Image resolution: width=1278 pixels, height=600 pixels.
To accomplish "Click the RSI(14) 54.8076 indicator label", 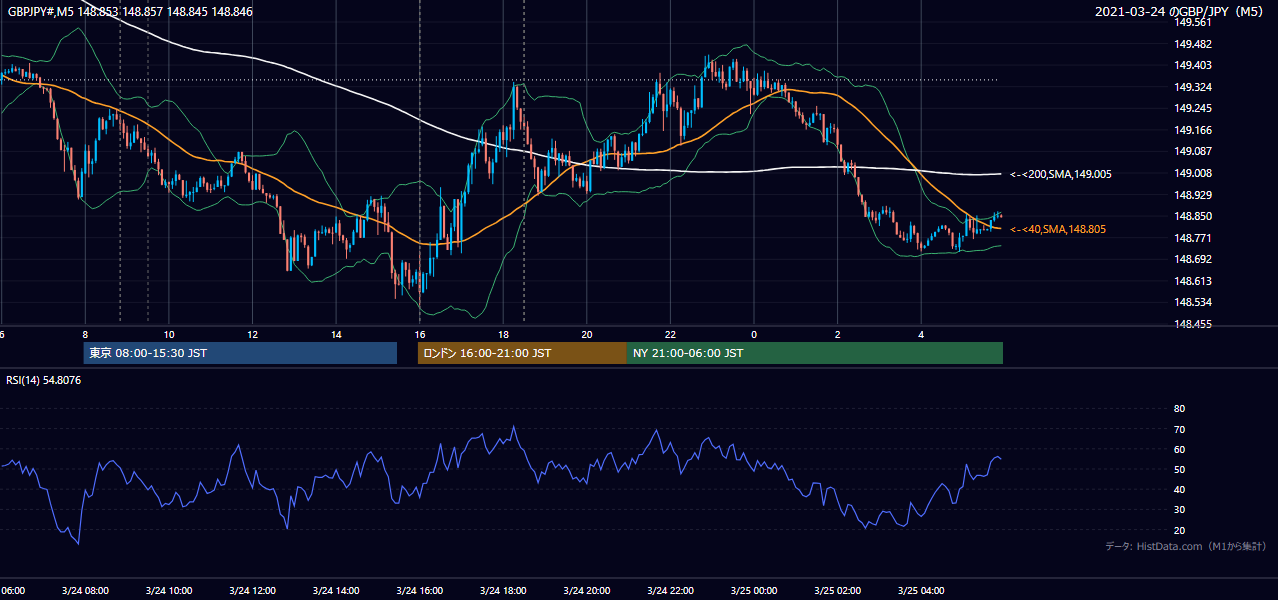I will click(x=44, y=381).
